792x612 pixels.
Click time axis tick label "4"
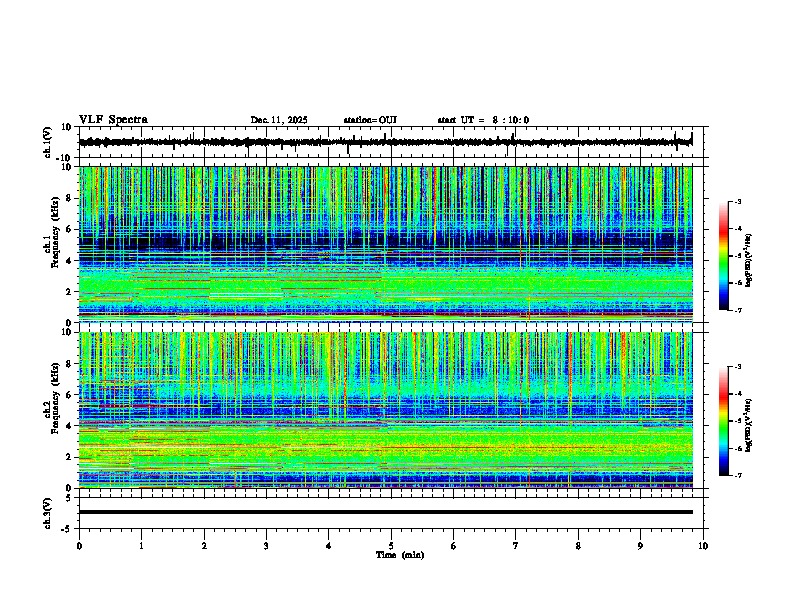tap(329, 546)
